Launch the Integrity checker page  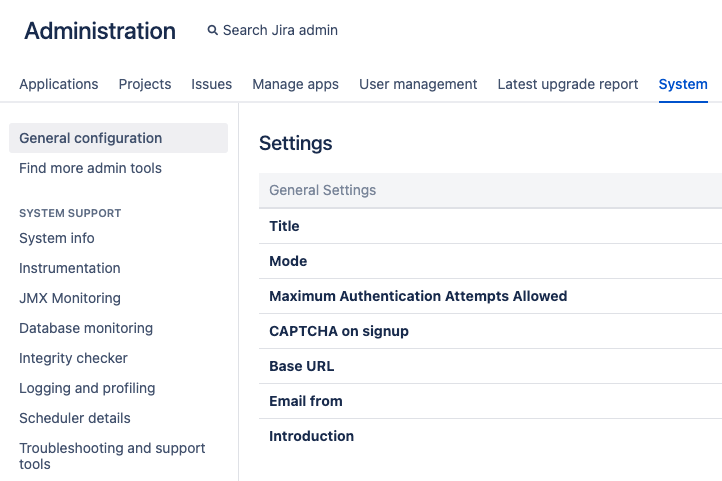pyautogui.click(x=74, y=358)
